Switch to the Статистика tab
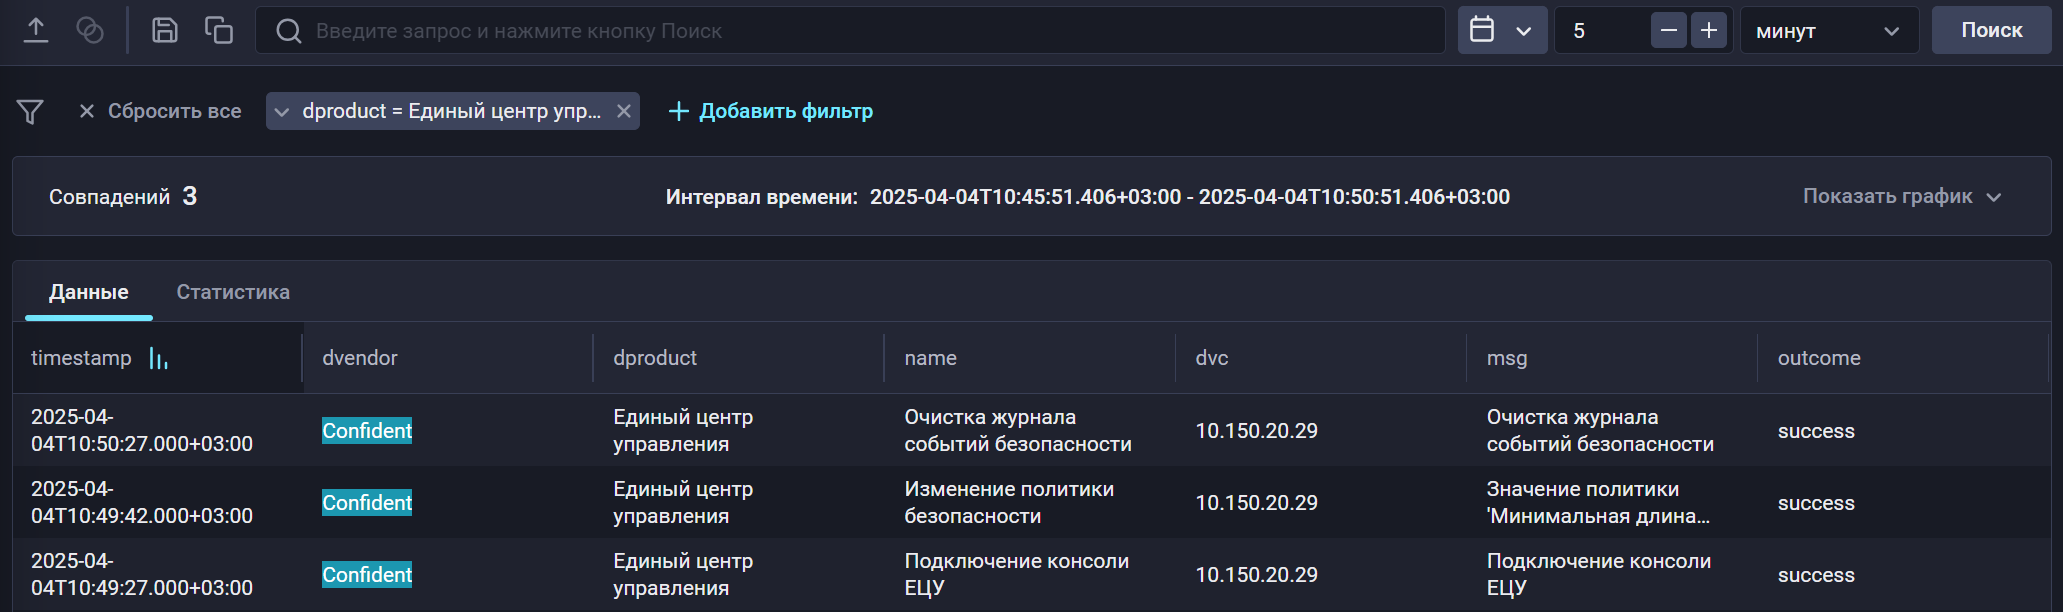This screenshot has width=2063, height=612. tap(233, 292)
